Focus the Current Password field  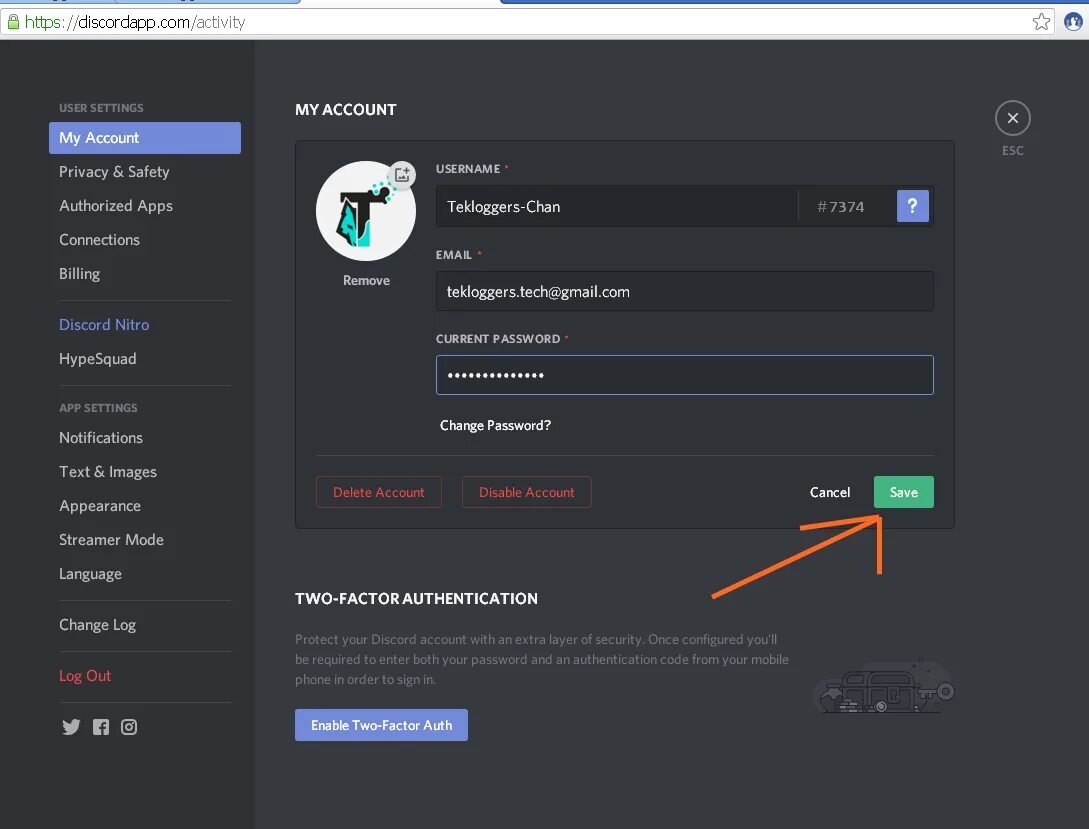[x=685, y=375]
